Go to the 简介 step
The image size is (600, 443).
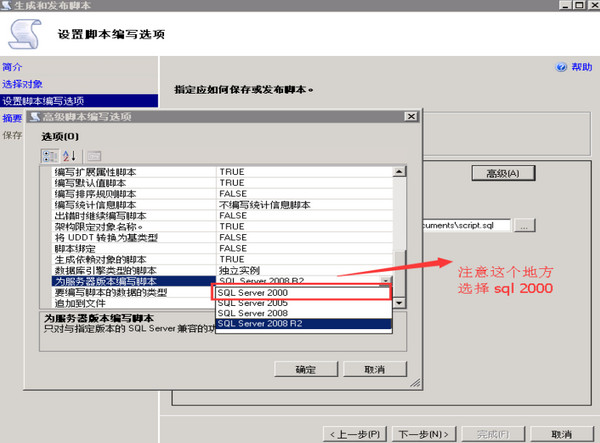pyautogui.click(x=12, y=67)
